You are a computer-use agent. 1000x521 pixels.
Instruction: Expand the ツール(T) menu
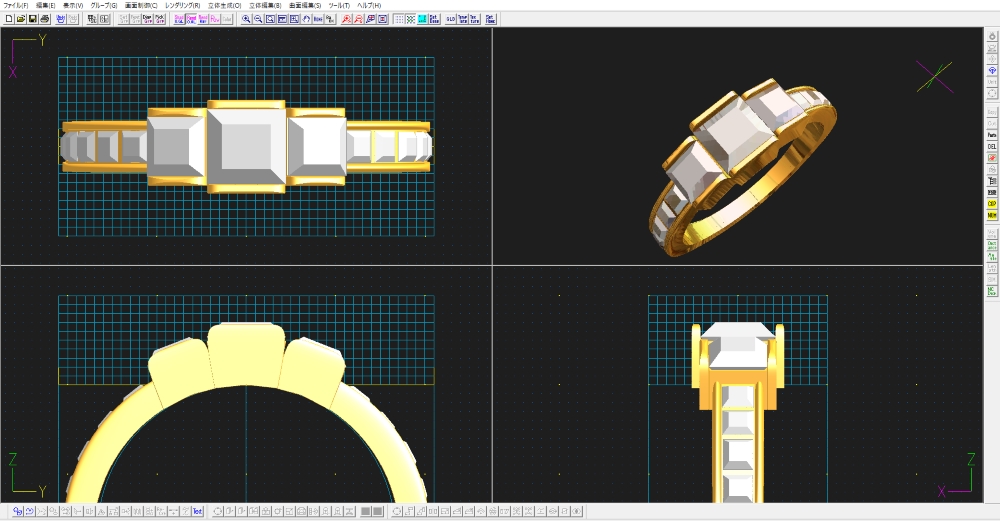[x=340, y=5]
